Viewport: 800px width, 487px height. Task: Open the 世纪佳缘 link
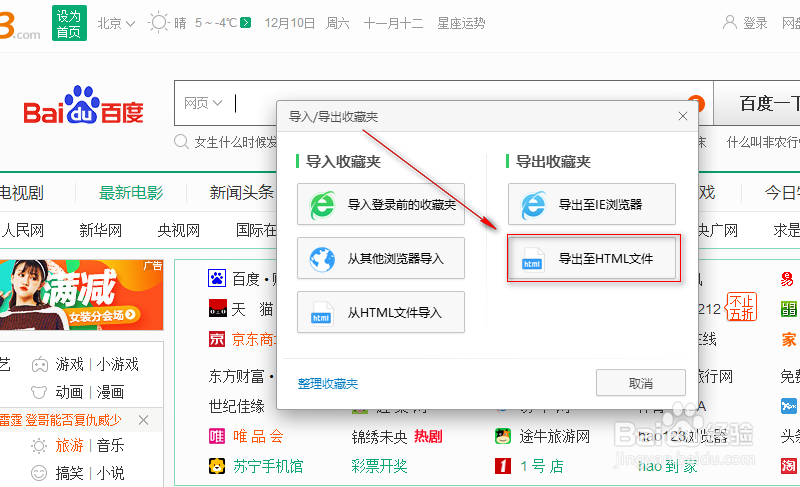pyautogui.click(x=236, y=406)
